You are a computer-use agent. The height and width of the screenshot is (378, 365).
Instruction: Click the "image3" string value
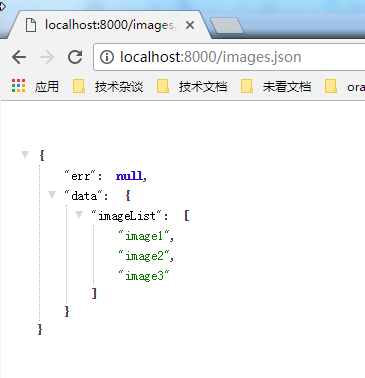[x=144, y=276]
